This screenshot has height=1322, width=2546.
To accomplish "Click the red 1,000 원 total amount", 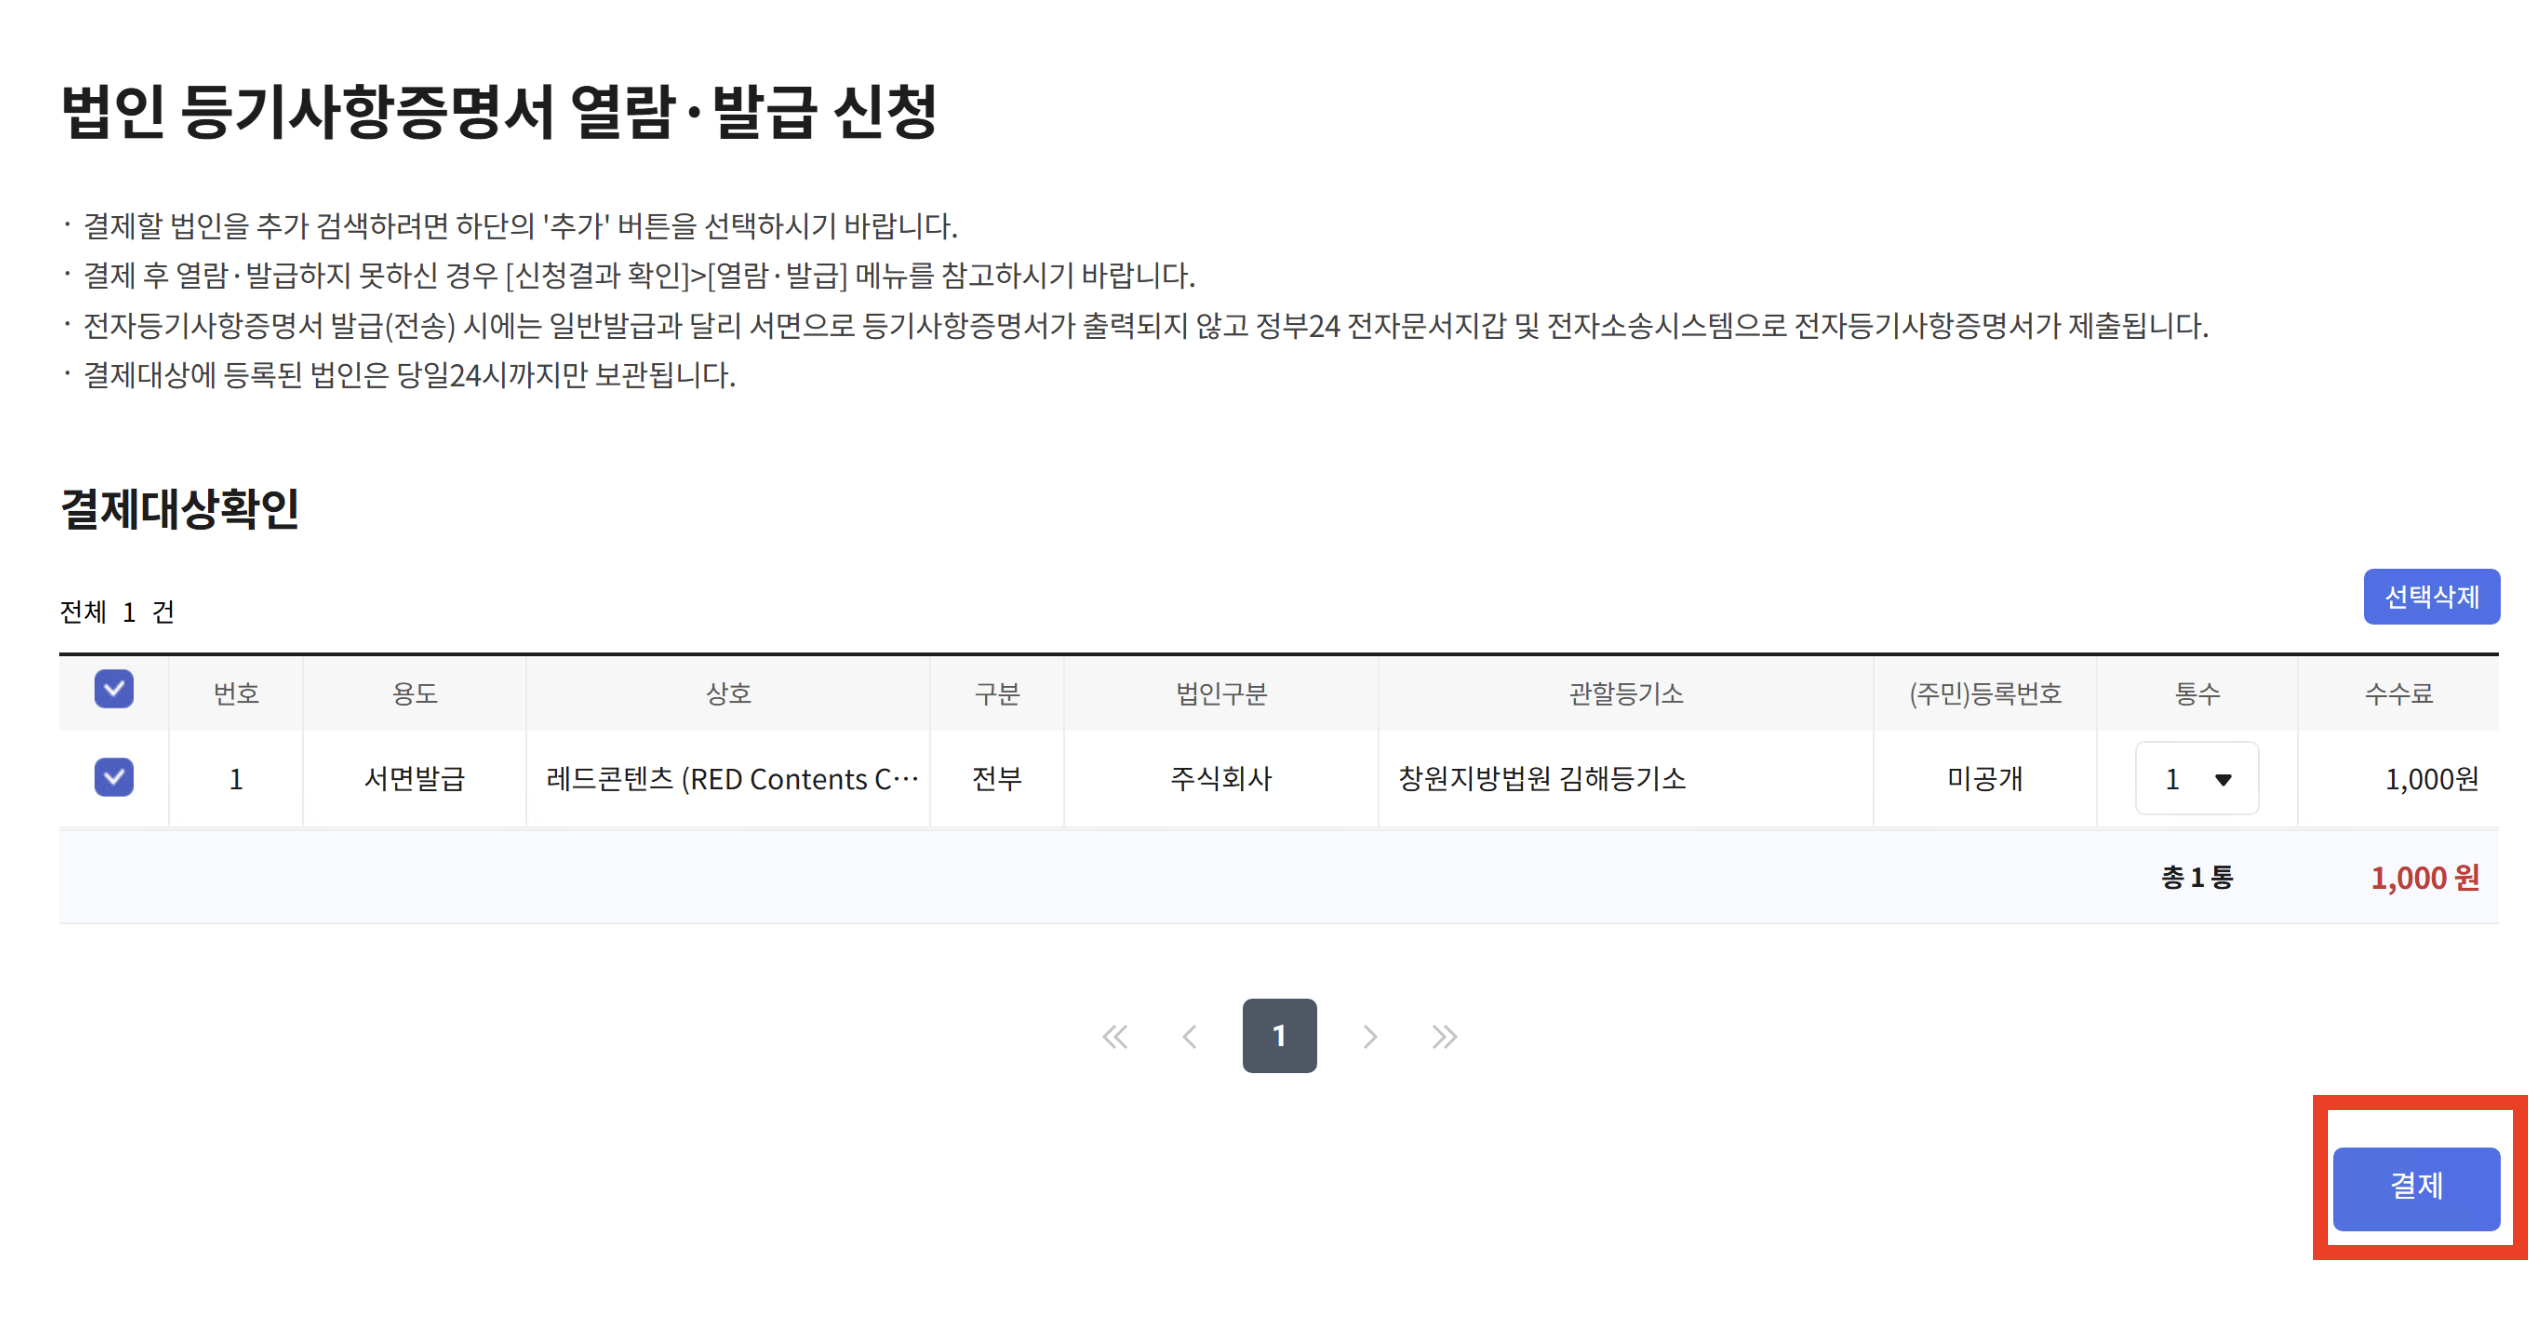I will [x=2424, y=878].
